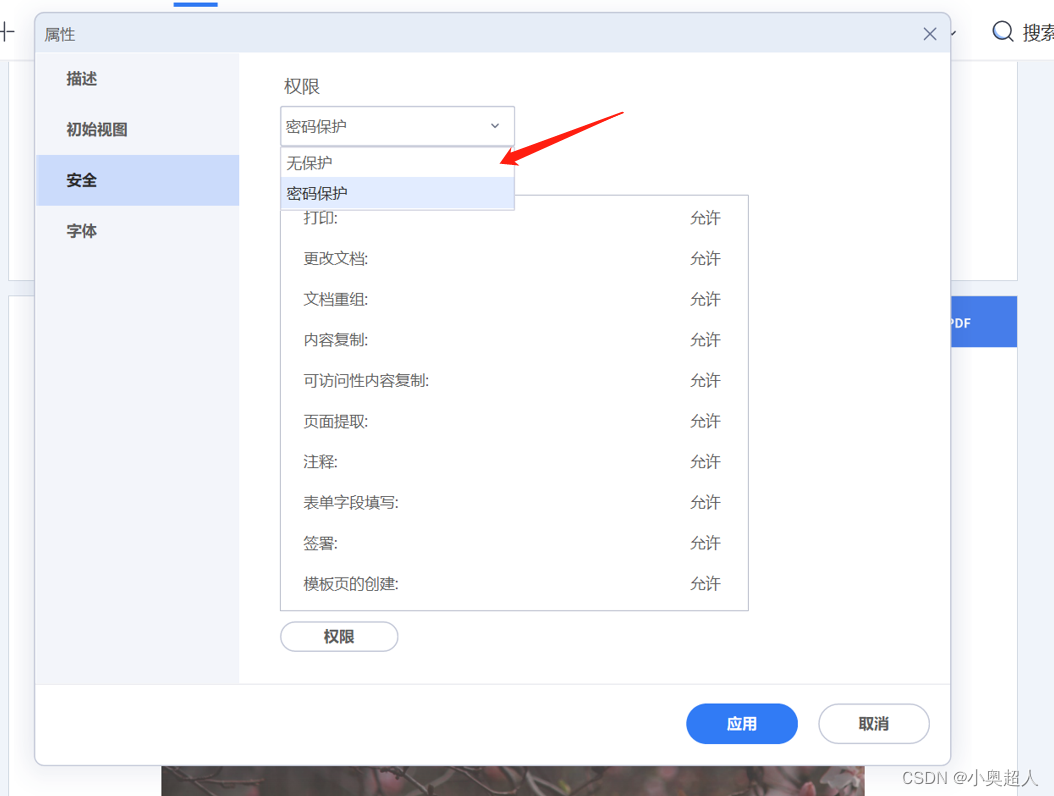The image size is (1054, 796).
Task: Click the 签署 permission row
Action: pyautogui.click(x=514, y=543)
